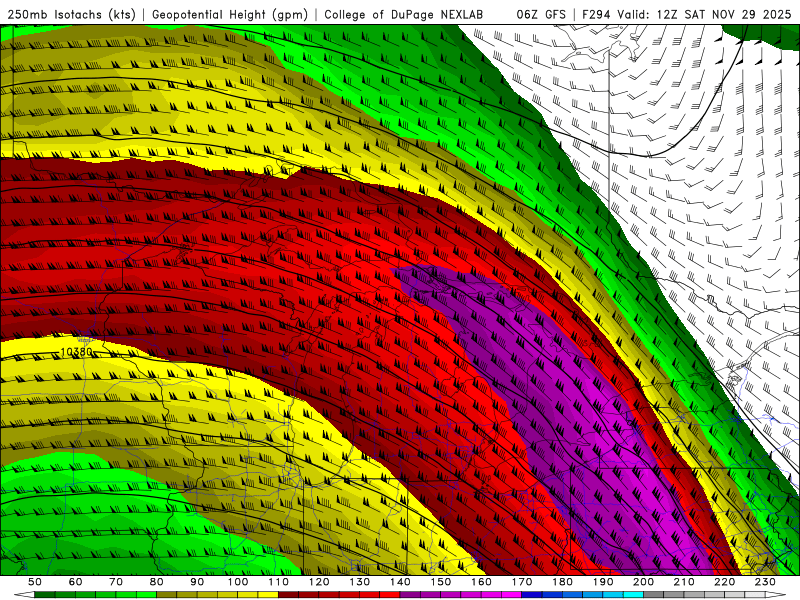800x600 pixels.
Task: Select the 230 value on the color scale
Action: pos(766,582)
